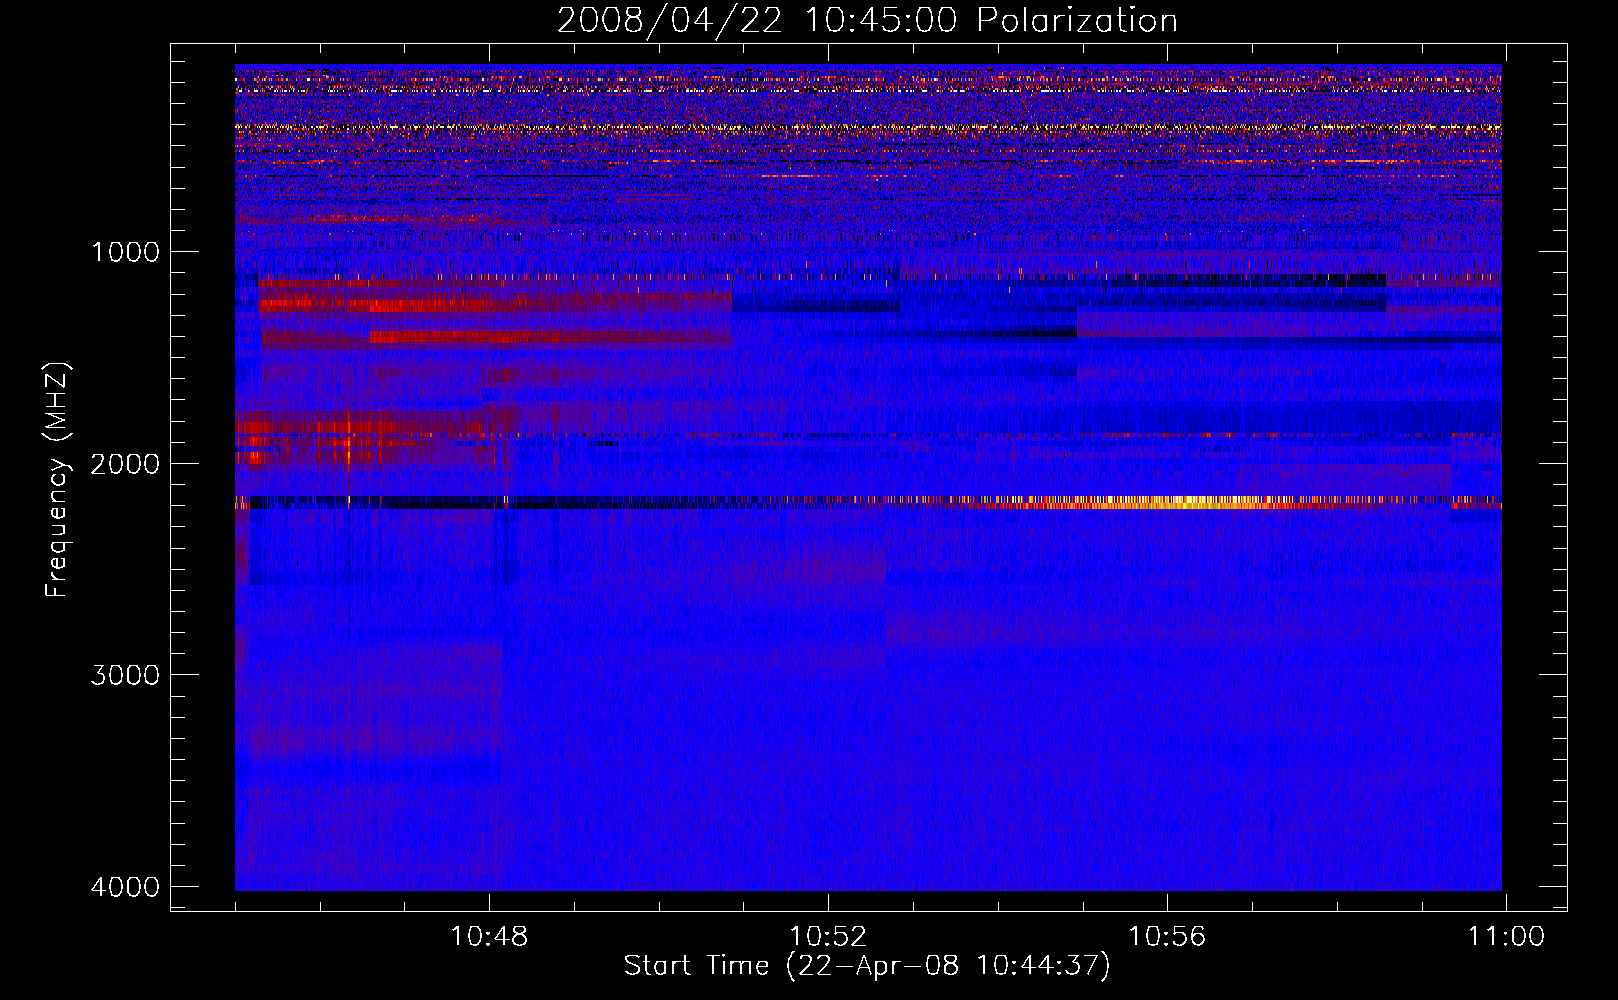Click the 'Start Time (22-Apr-08 10:44:37)' label
Screen dimensions: 1618x1000
[x=867, y=966]
